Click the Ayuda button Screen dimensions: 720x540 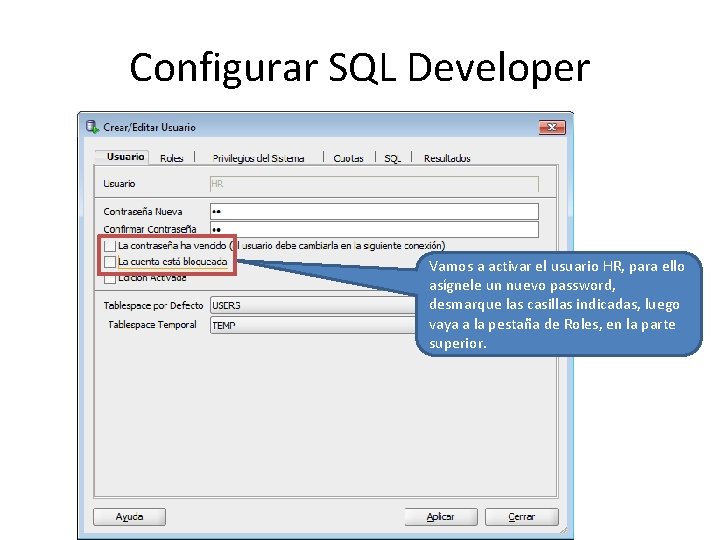[129, 517]
